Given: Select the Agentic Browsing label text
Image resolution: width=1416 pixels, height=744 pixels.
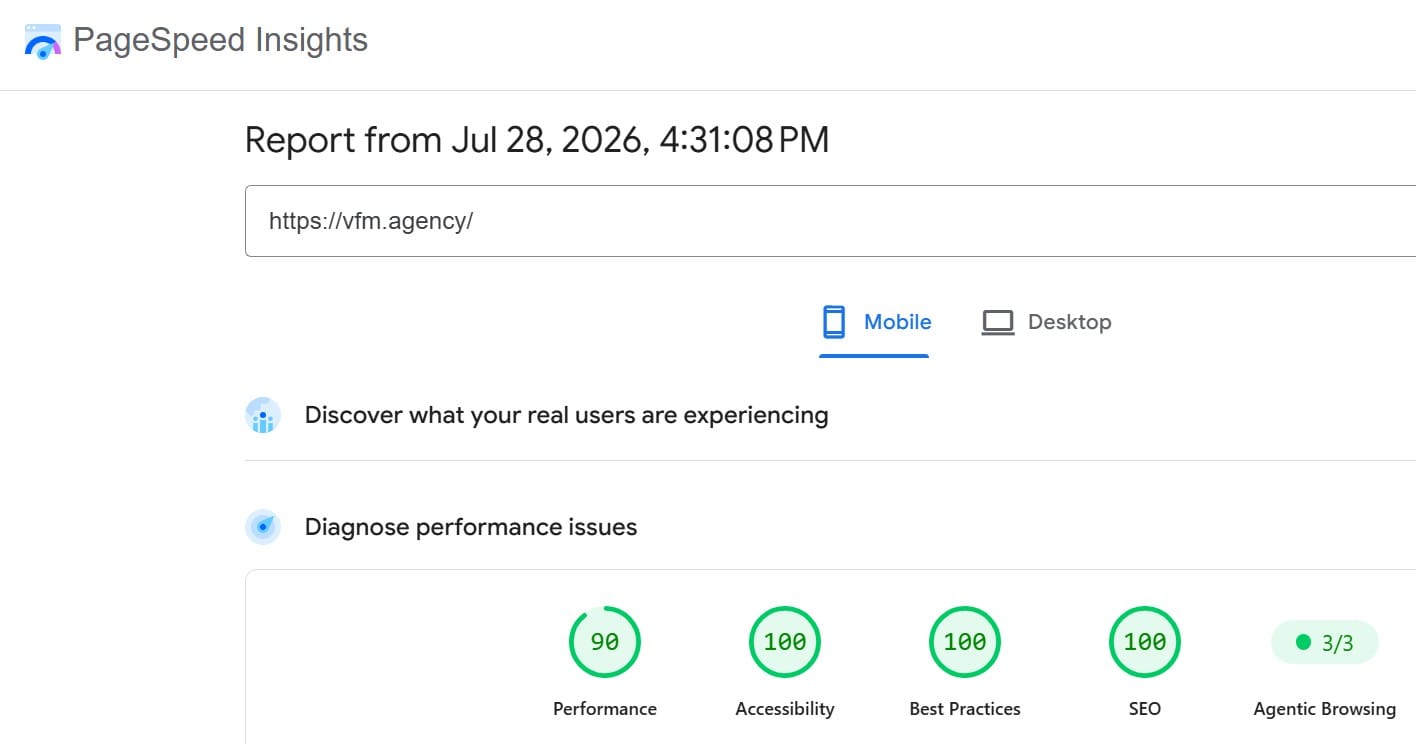Looking at the screenshot, I should (1325, 709).
